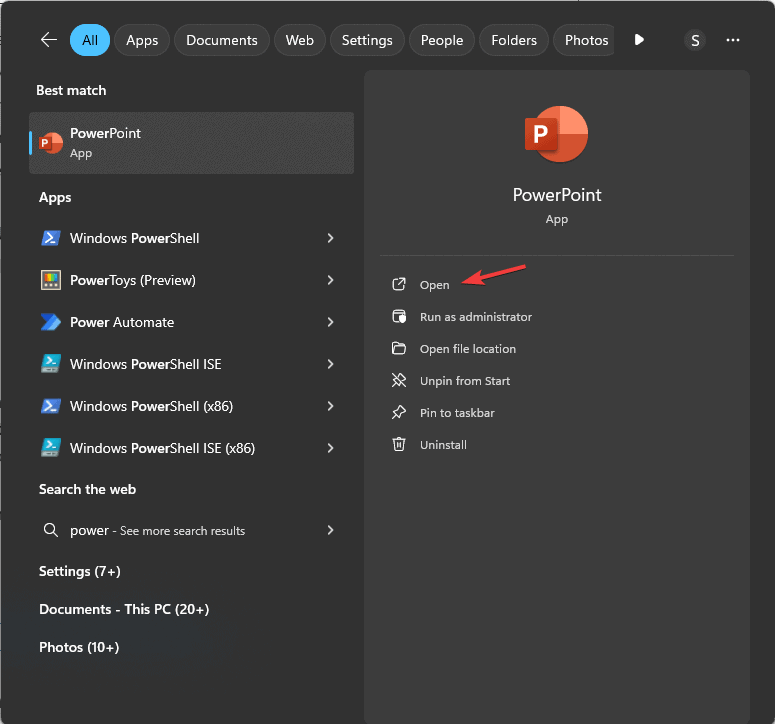The image size is (775, 724).
Task: Click the large PowerPoint logo in preview pane
Action: 557,134
